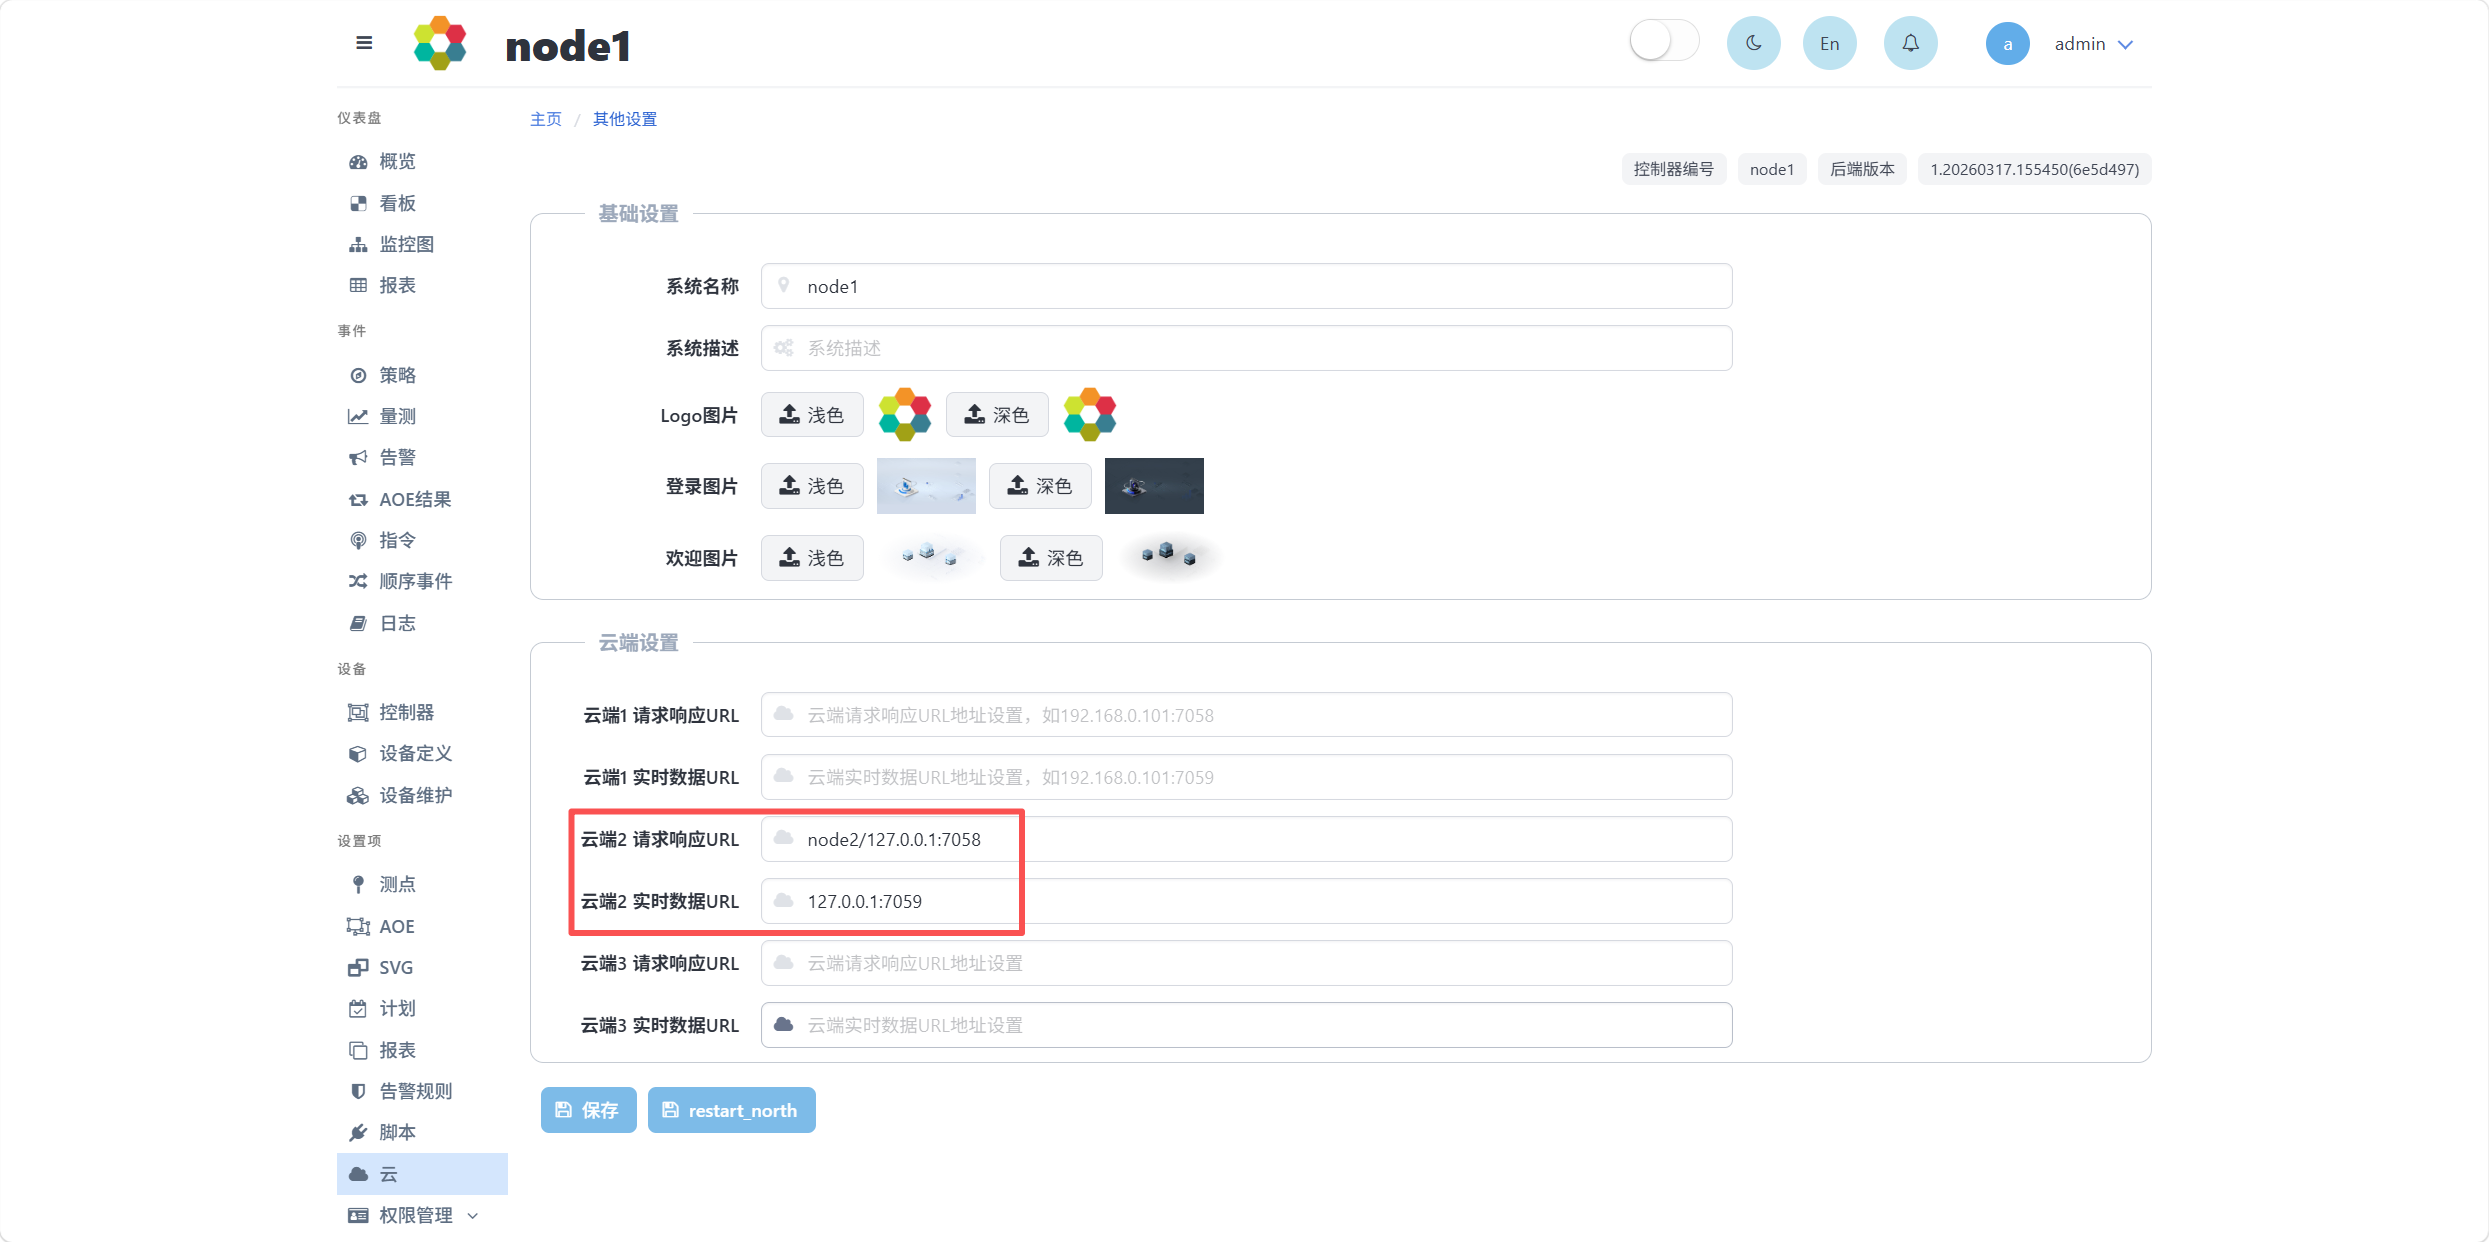Click the 报表 copy icon under 设置项
Viewport: 2489px width, 1242px height.
tap(358, 1050)
